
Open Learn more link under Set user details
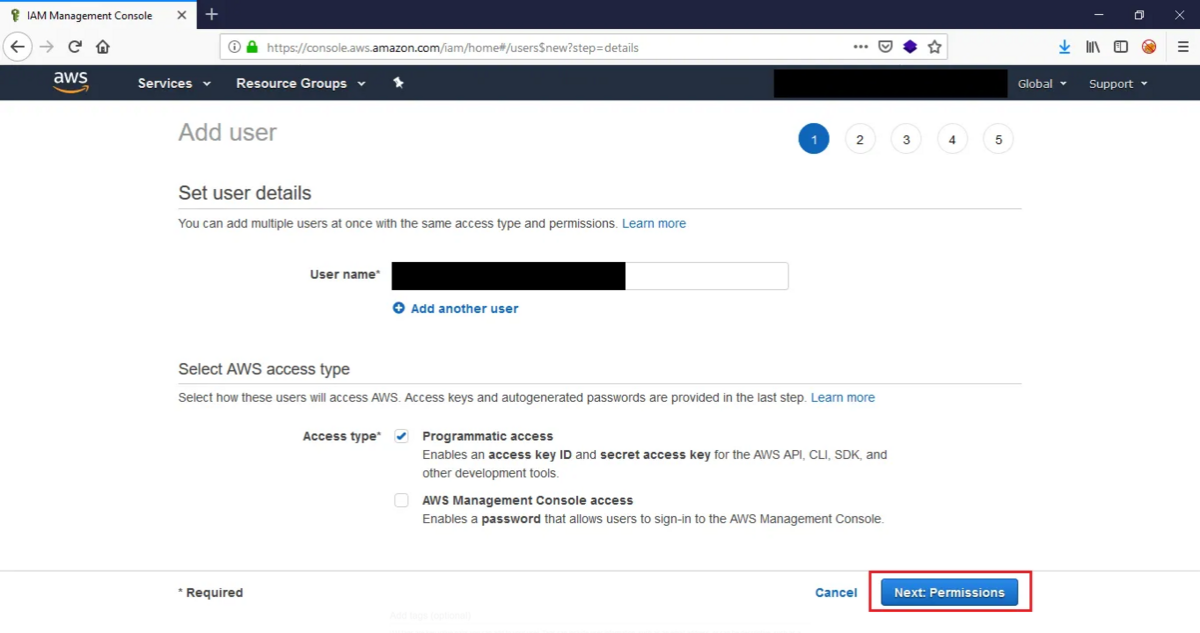pos(654,223)
